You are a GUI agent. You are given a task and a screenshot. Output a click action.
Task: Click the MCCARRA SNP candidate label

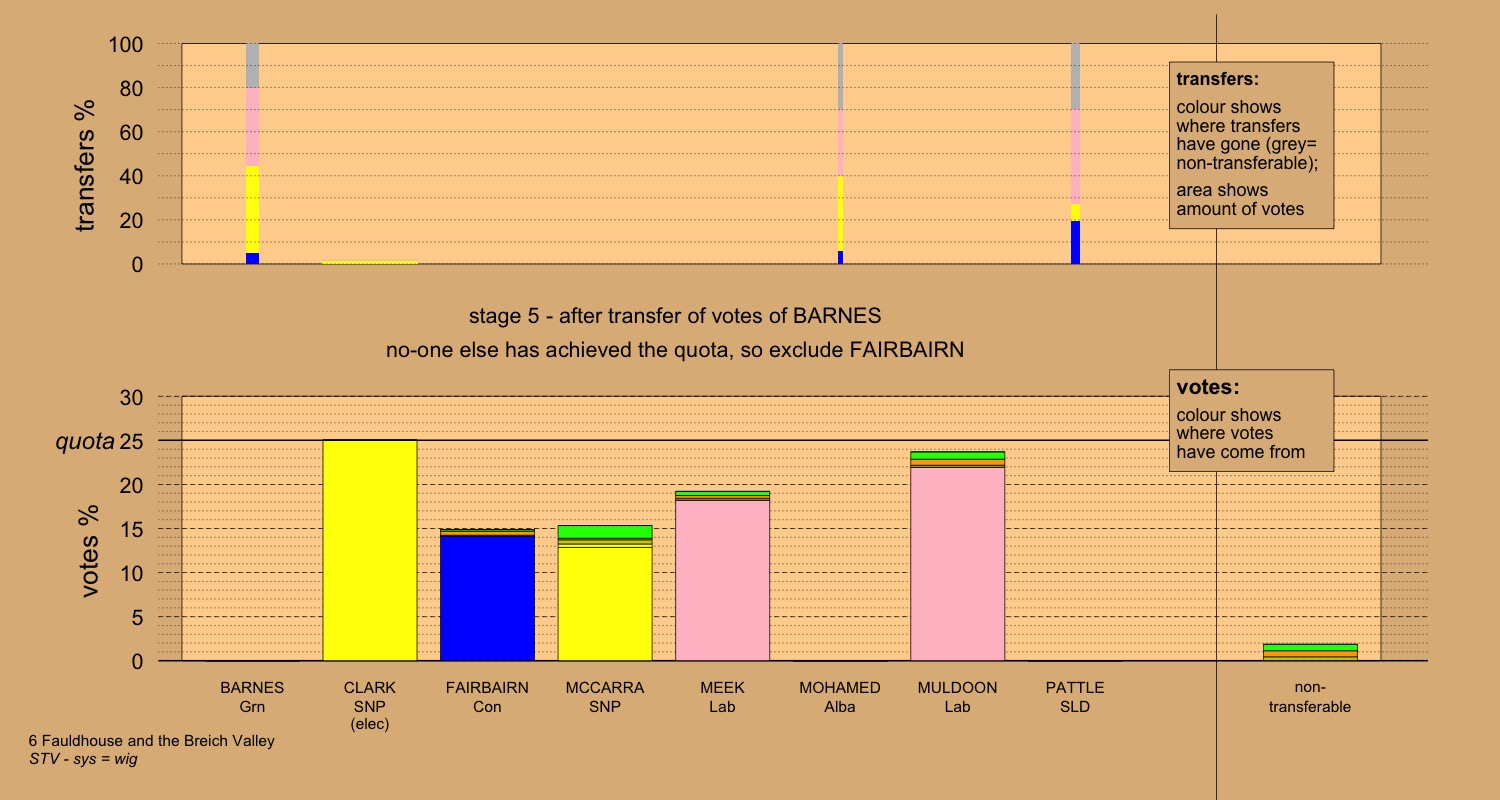point(605,697)
